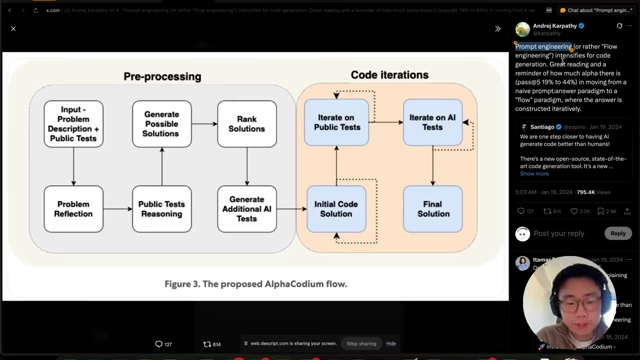Screen dimensions: 640x360
Task: Click the Reply button
Action: click(618, 233)
